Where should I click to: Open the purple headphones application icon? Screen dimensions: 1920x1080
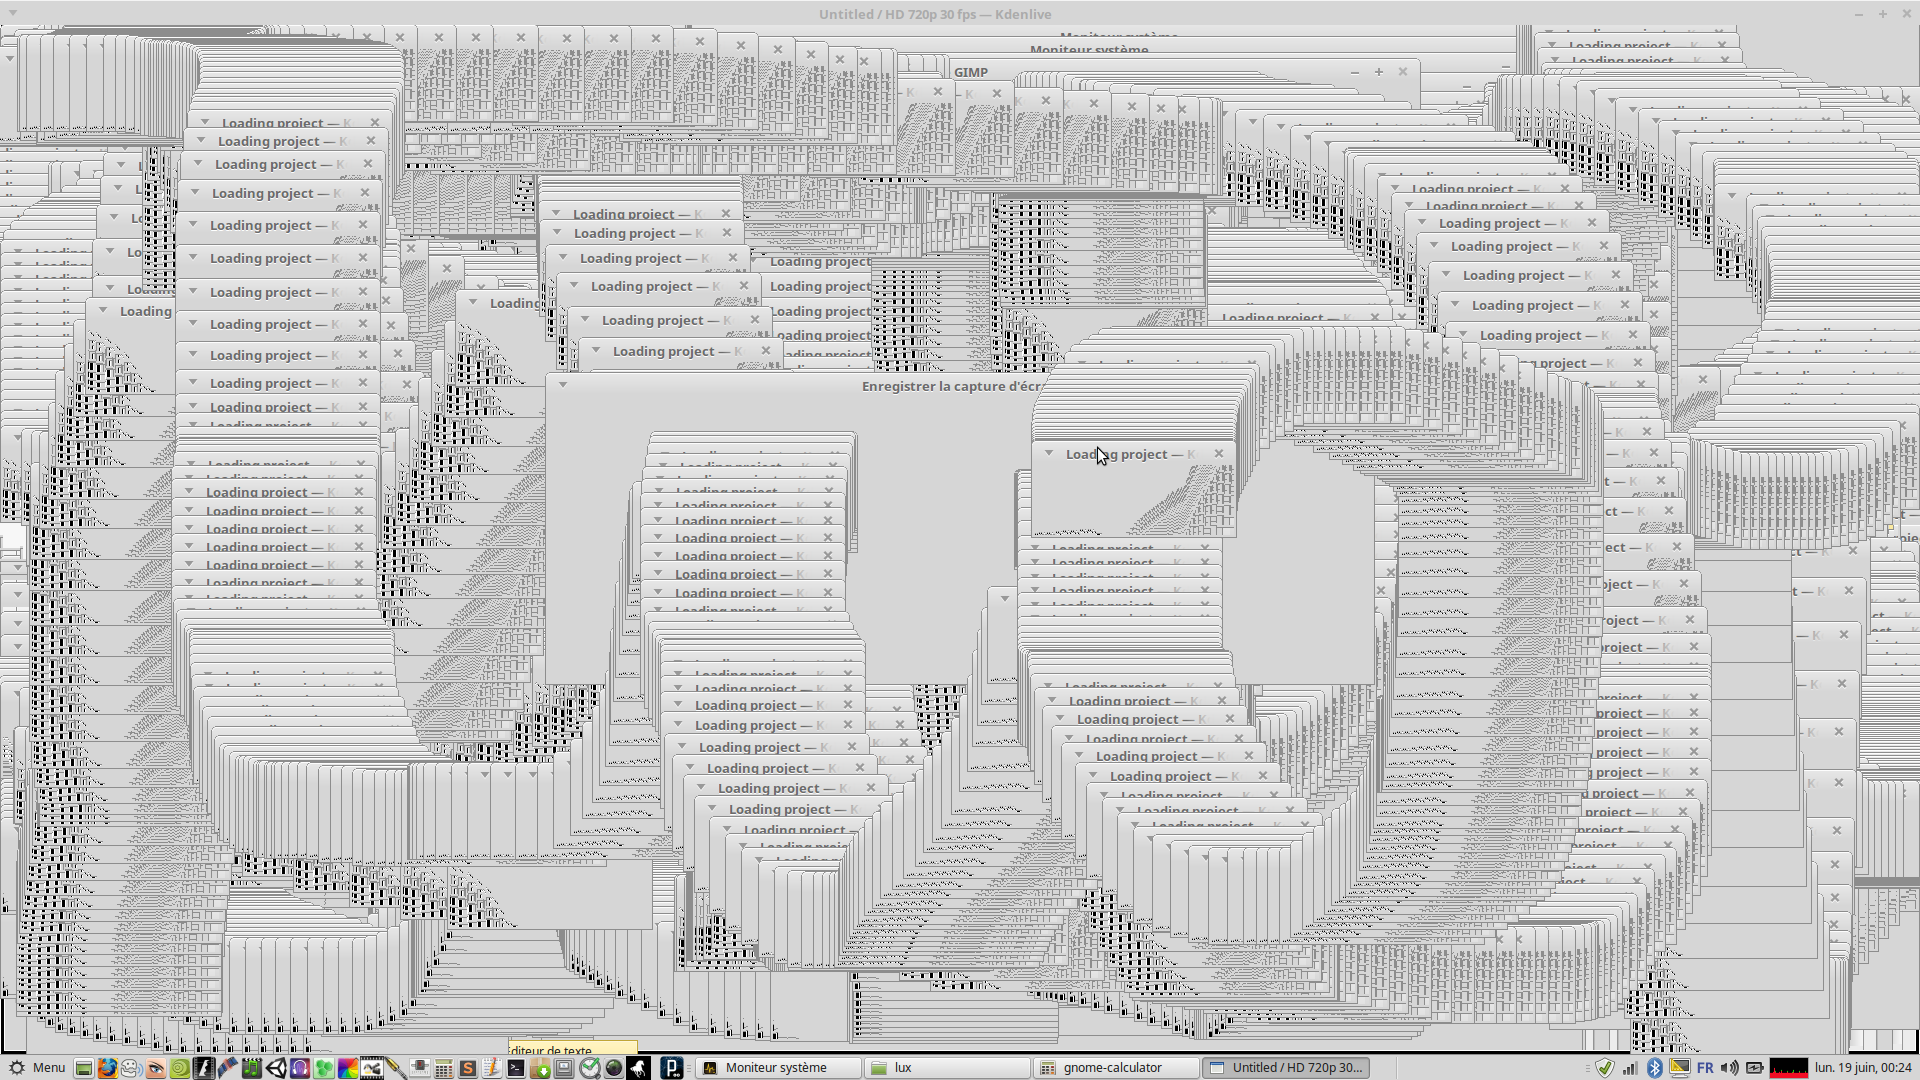pyautogui.click(x=300, y=1068)
